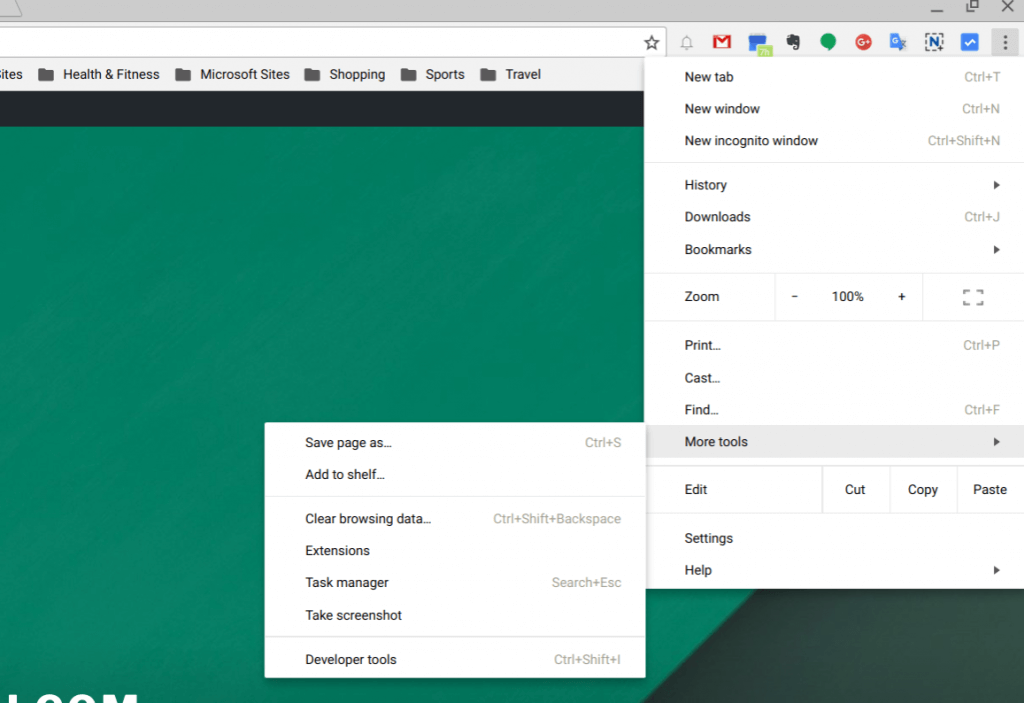
Task: Bookmark this page with the star icon
Action: click(x=651, y=43)
